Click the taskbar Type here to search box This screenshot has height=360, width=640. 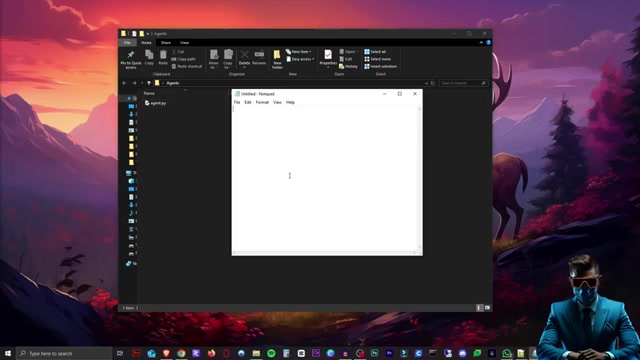click(64, 353)
